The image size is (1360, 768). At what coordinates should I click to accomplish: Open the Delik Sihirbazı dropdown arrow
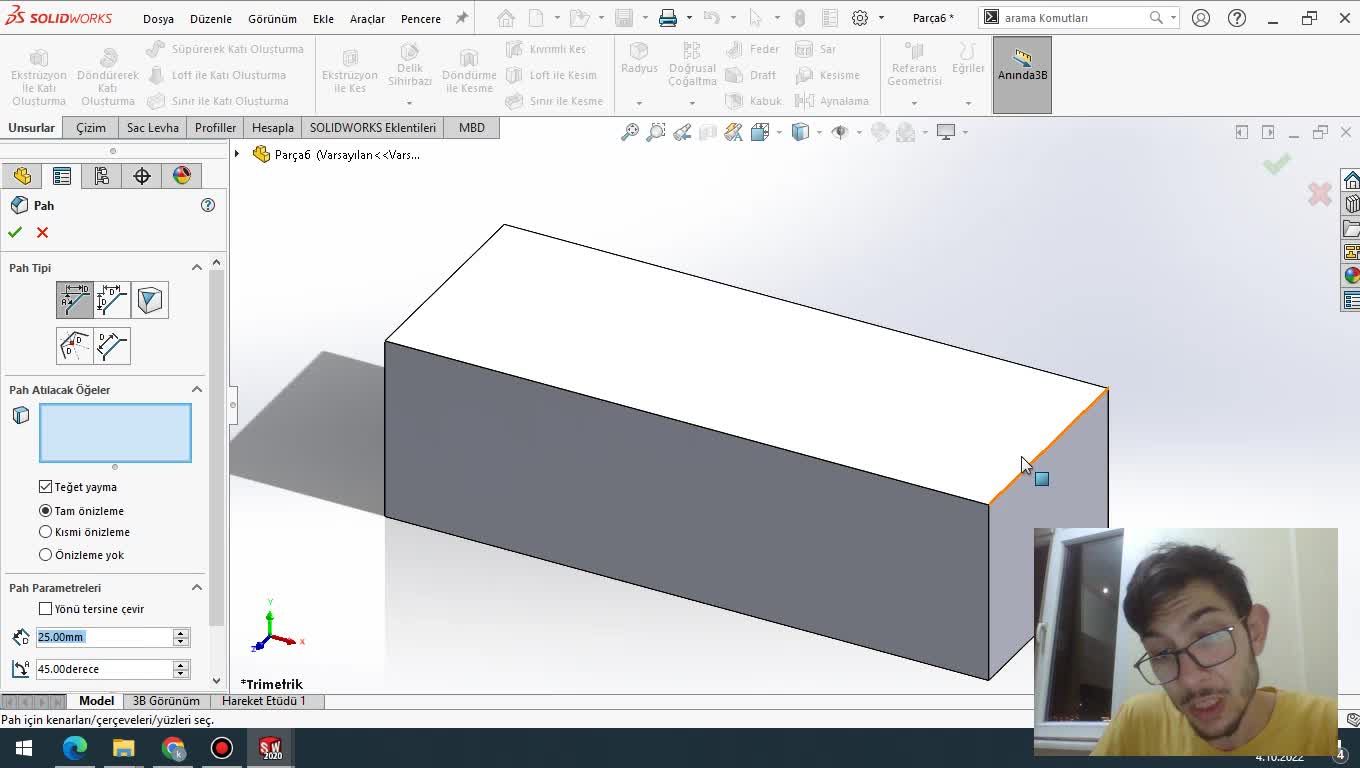pos(409,103)
